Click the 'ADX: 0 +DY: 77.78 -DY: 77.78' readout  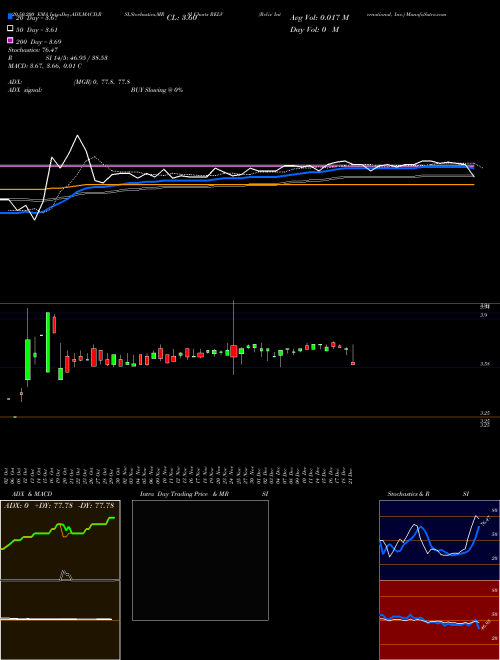tap(59, 506)
